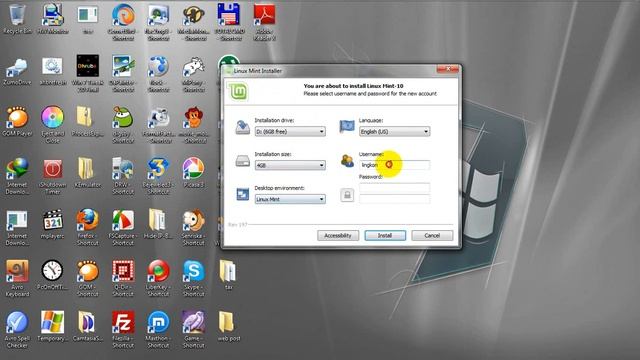Expand the Desktop environment dropdown
This screenshot has width=640, height=360.
pos(290,199)
